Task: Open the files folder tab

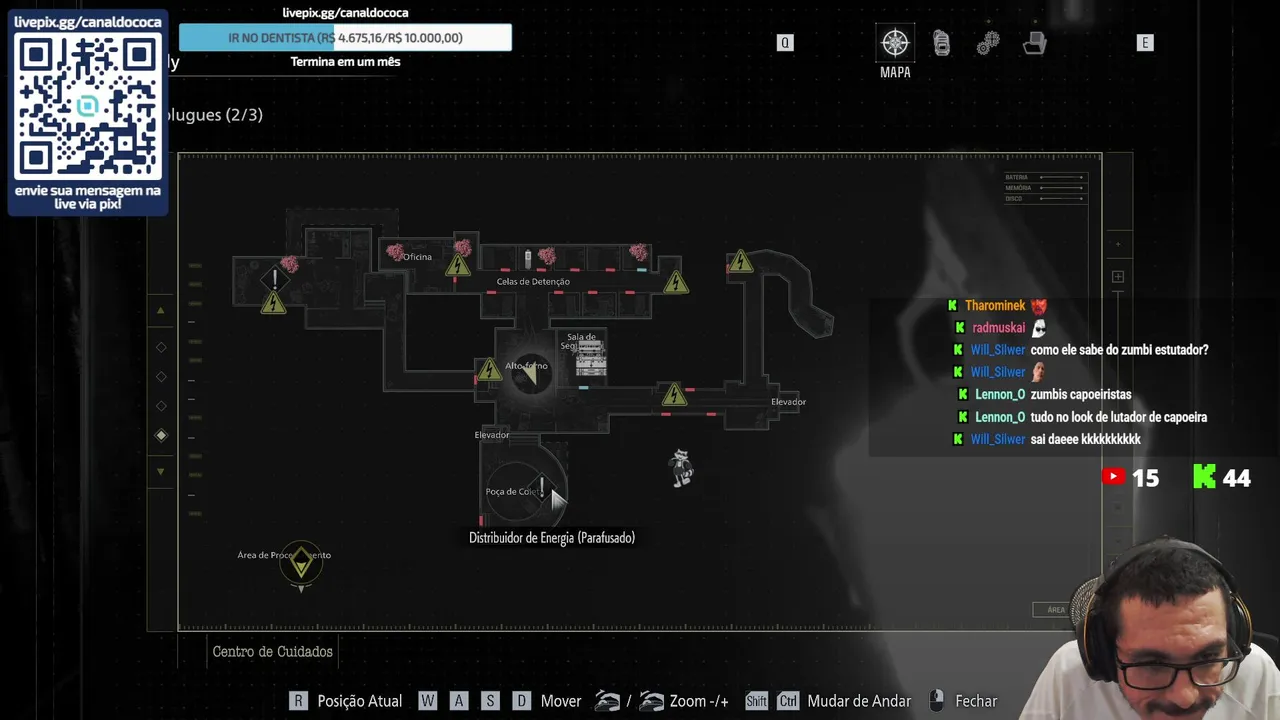Action: pyautogui.click(x=1035, y=43)
